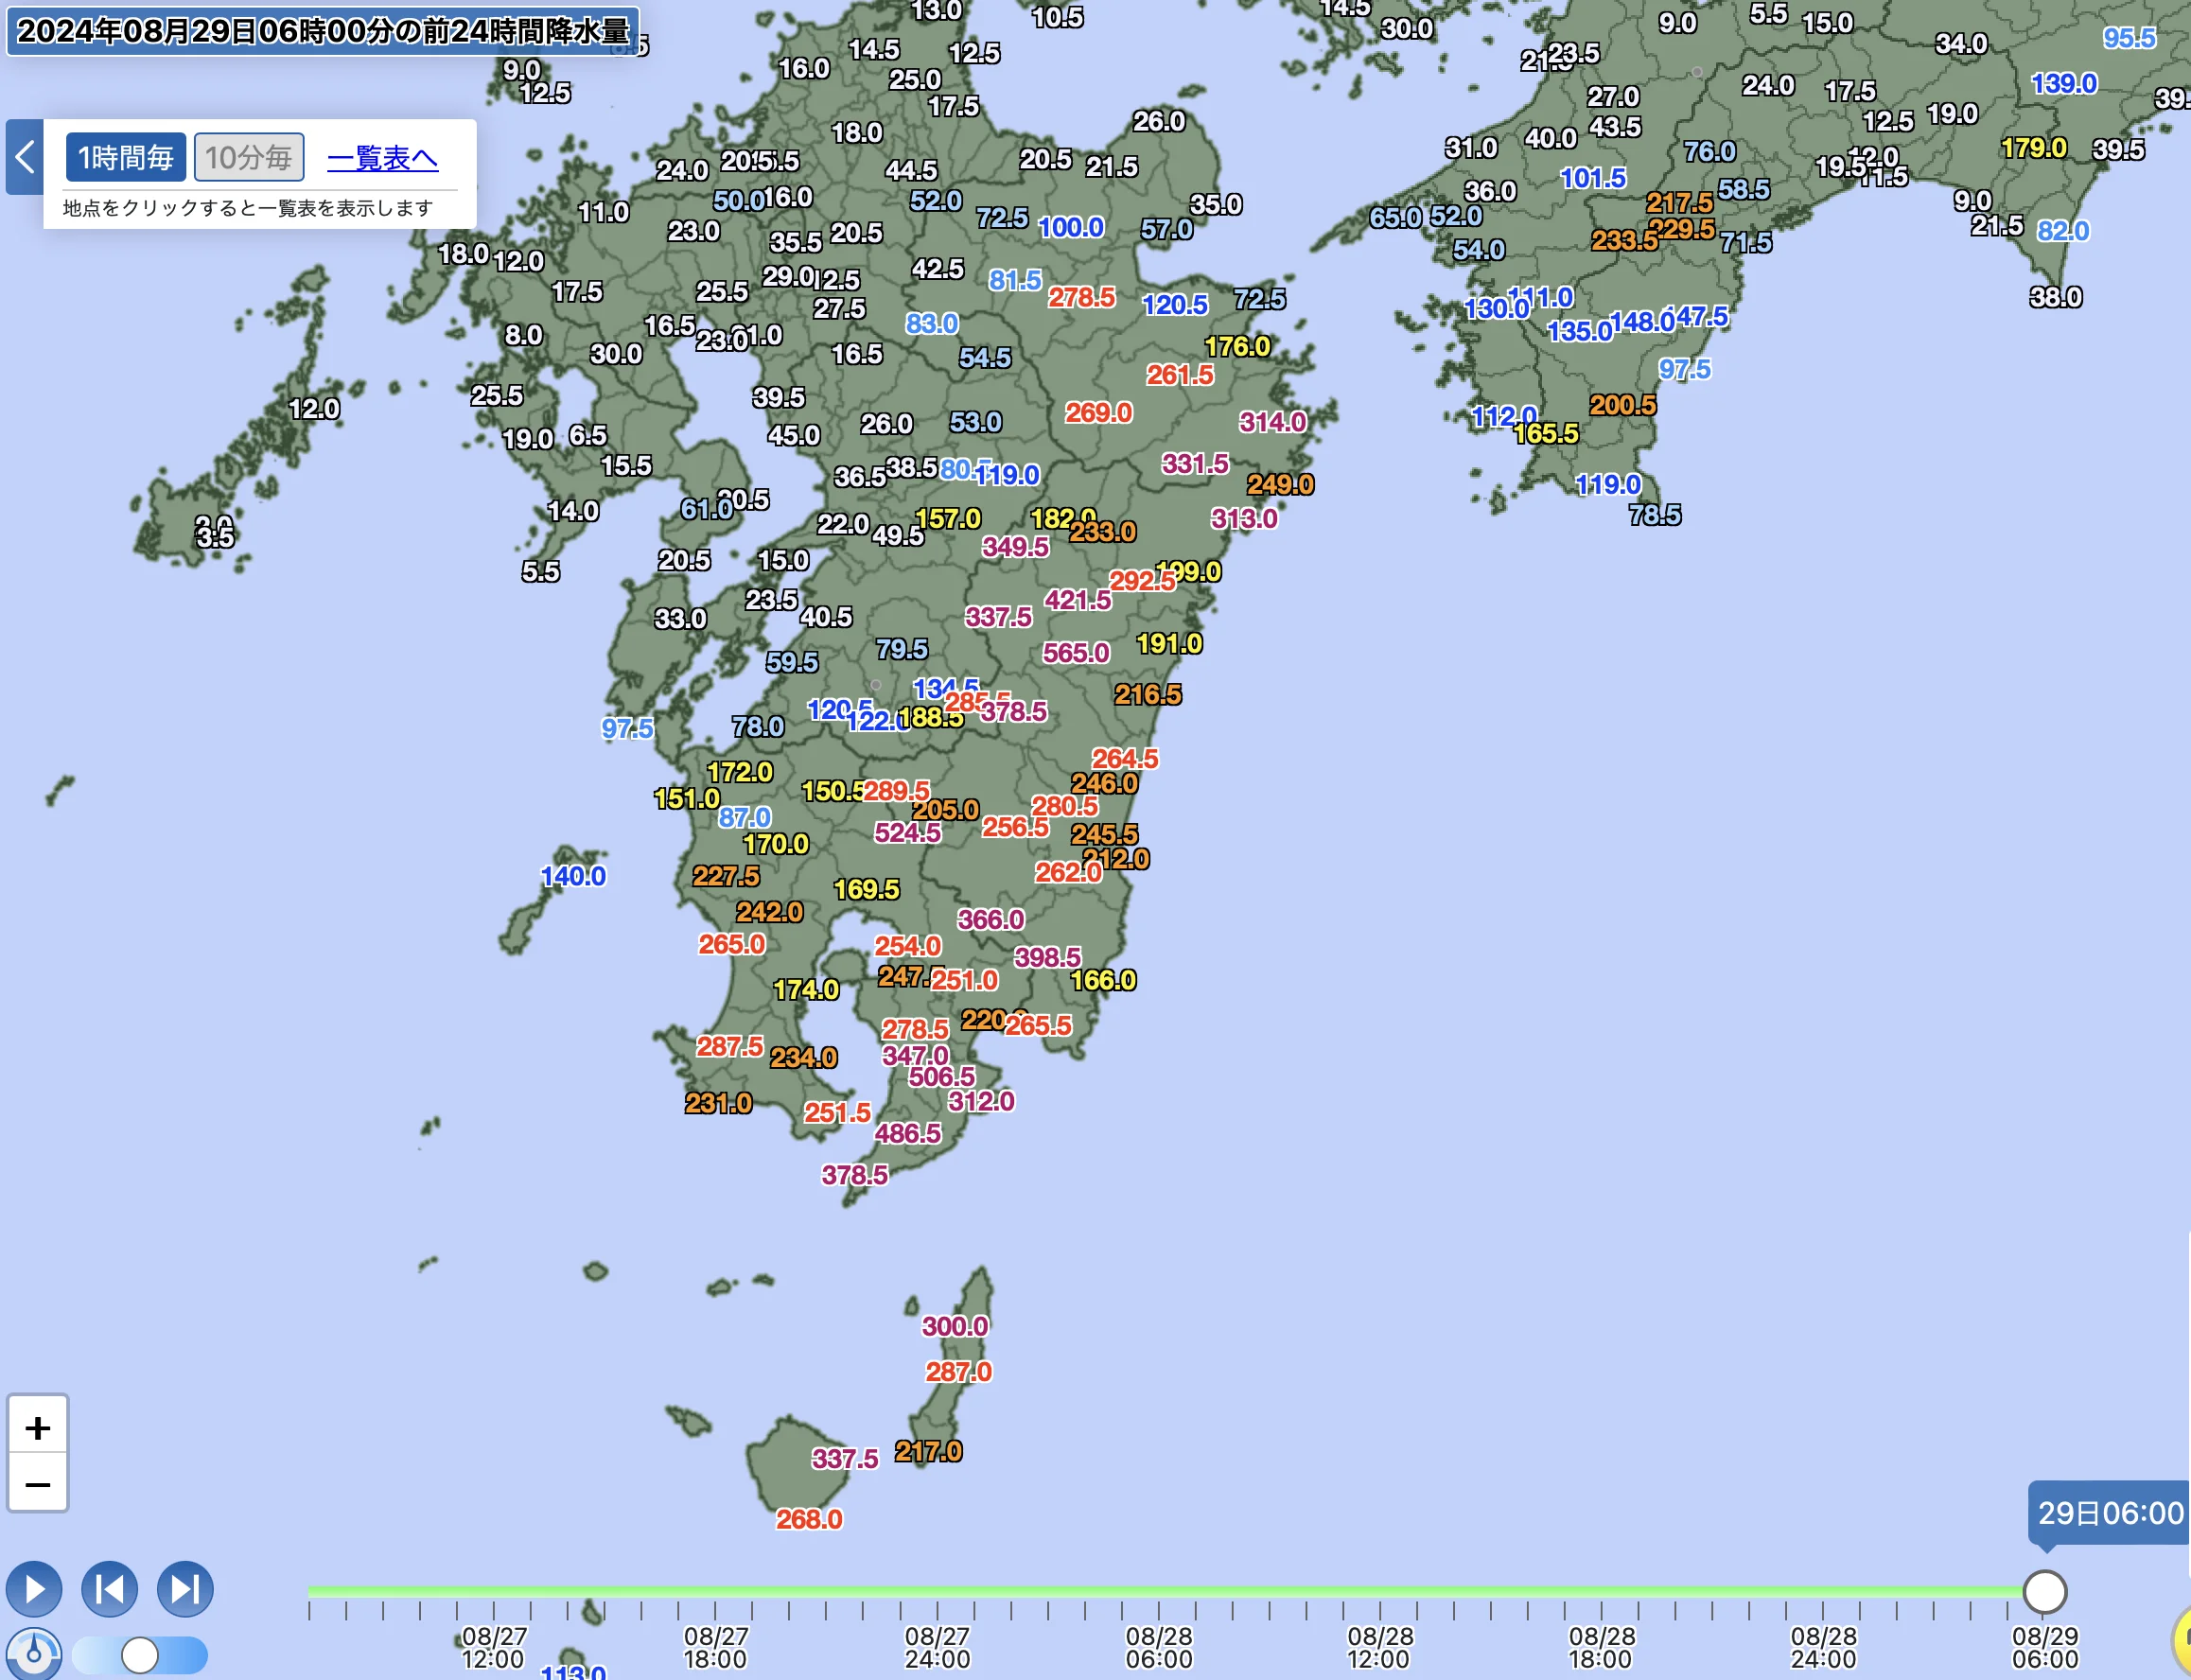This screenshot has height=1680, width=2191.
Task: Toggle the switch beside the clock icon
Action: 140,1655
